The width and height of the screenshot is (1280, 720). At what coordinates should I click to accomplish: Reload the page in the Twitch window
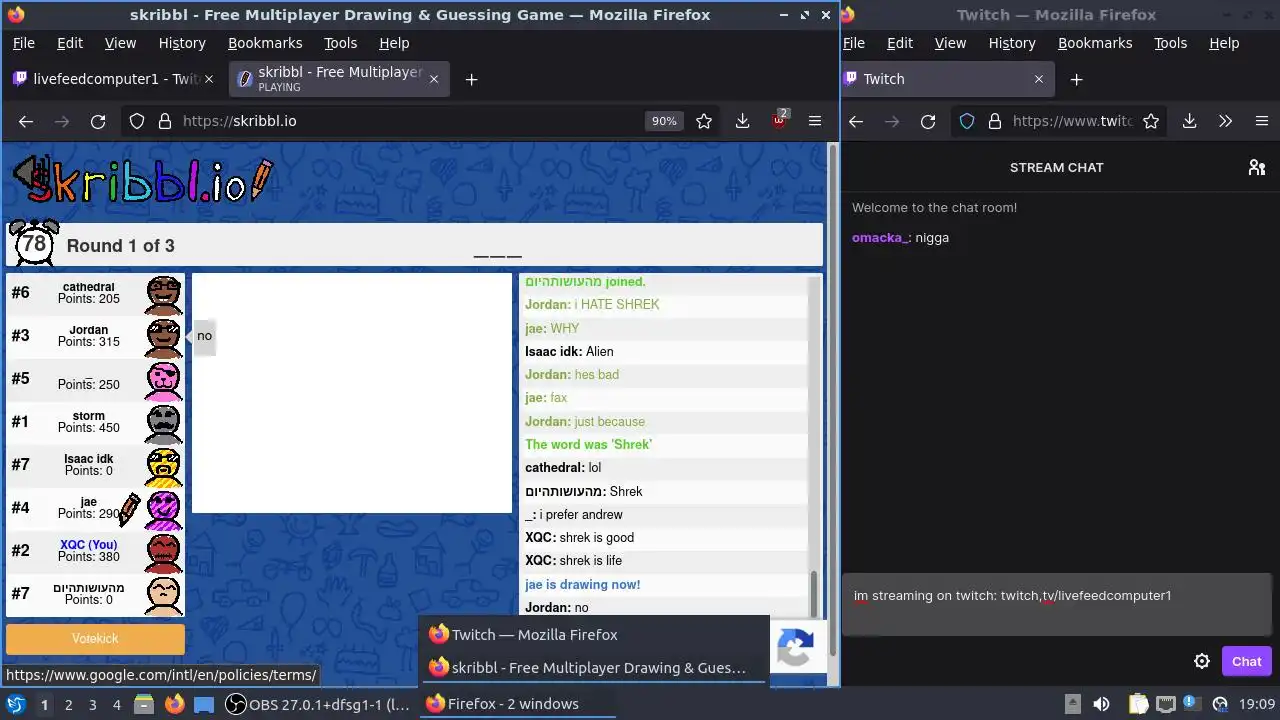click(928, 121)
